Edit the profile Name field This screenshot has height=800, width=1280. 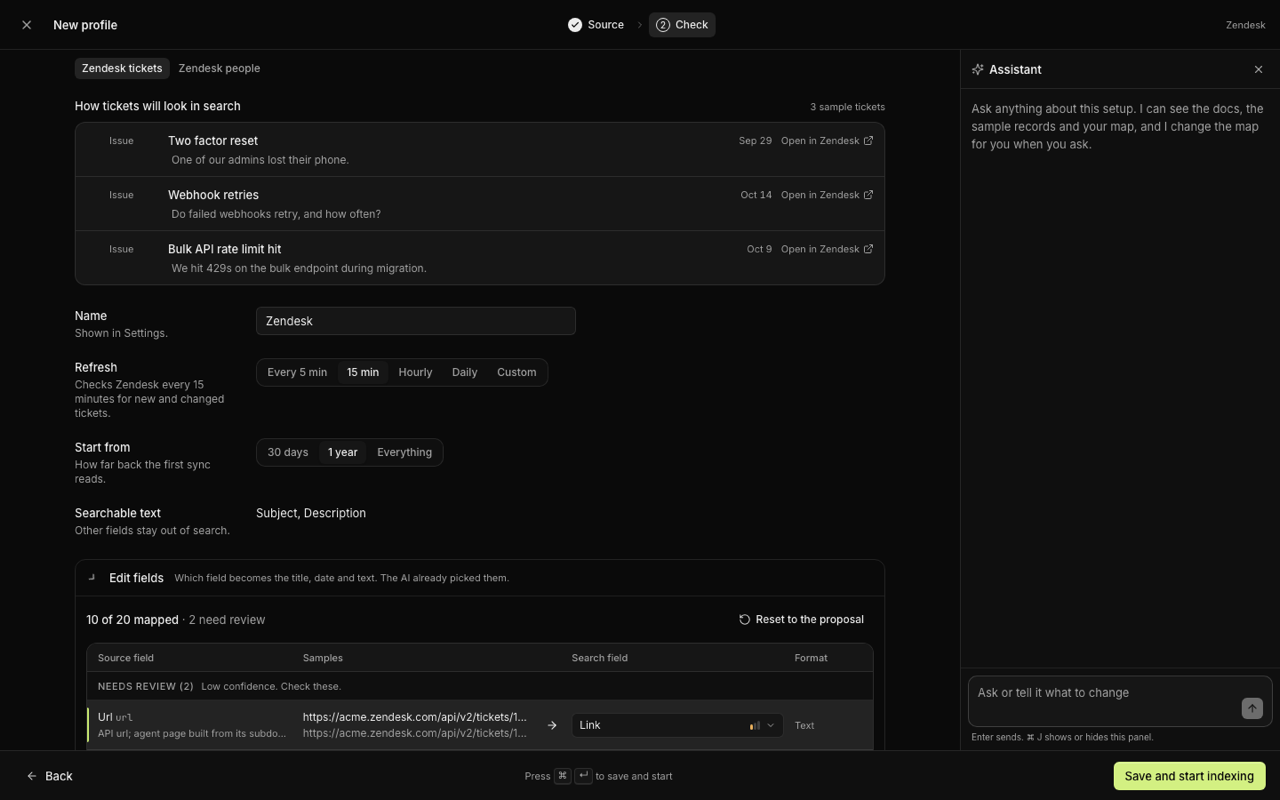click(x=416, y=321)
